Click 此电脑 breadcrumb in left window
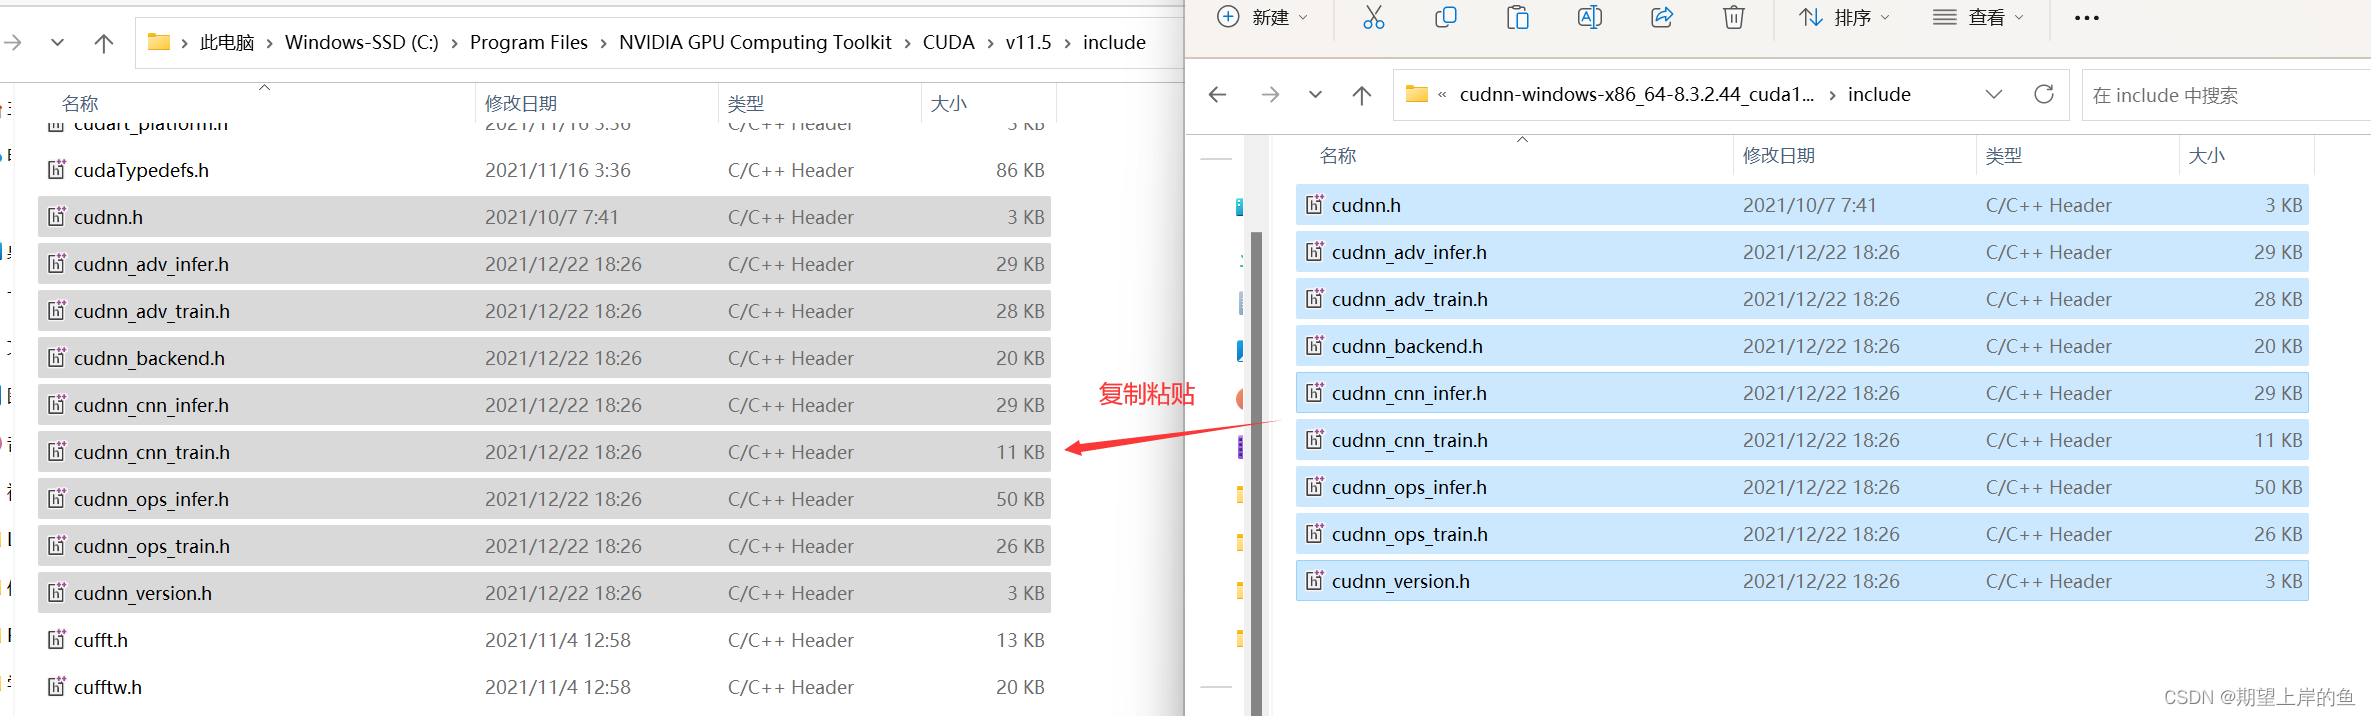The image size is (2371, 716). pyautogui.click(x=227, y=43)
